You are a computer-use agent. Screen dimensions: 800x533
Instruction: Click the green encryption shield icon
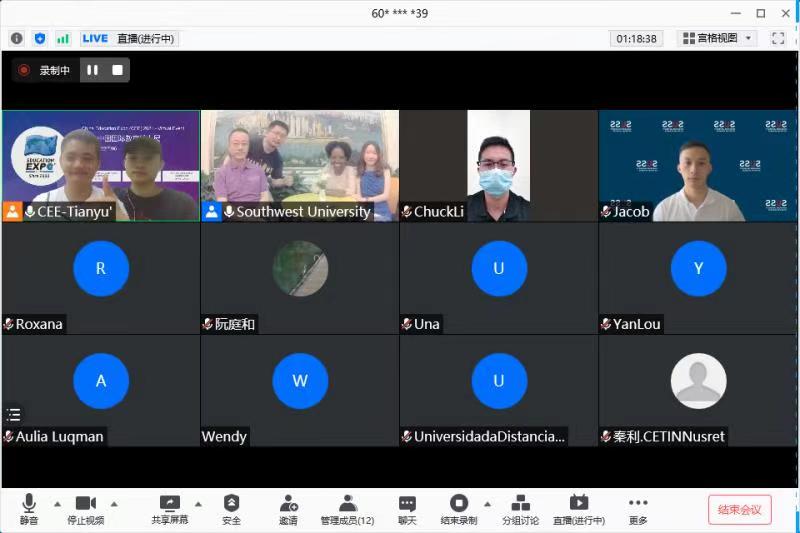pos(40,38)
